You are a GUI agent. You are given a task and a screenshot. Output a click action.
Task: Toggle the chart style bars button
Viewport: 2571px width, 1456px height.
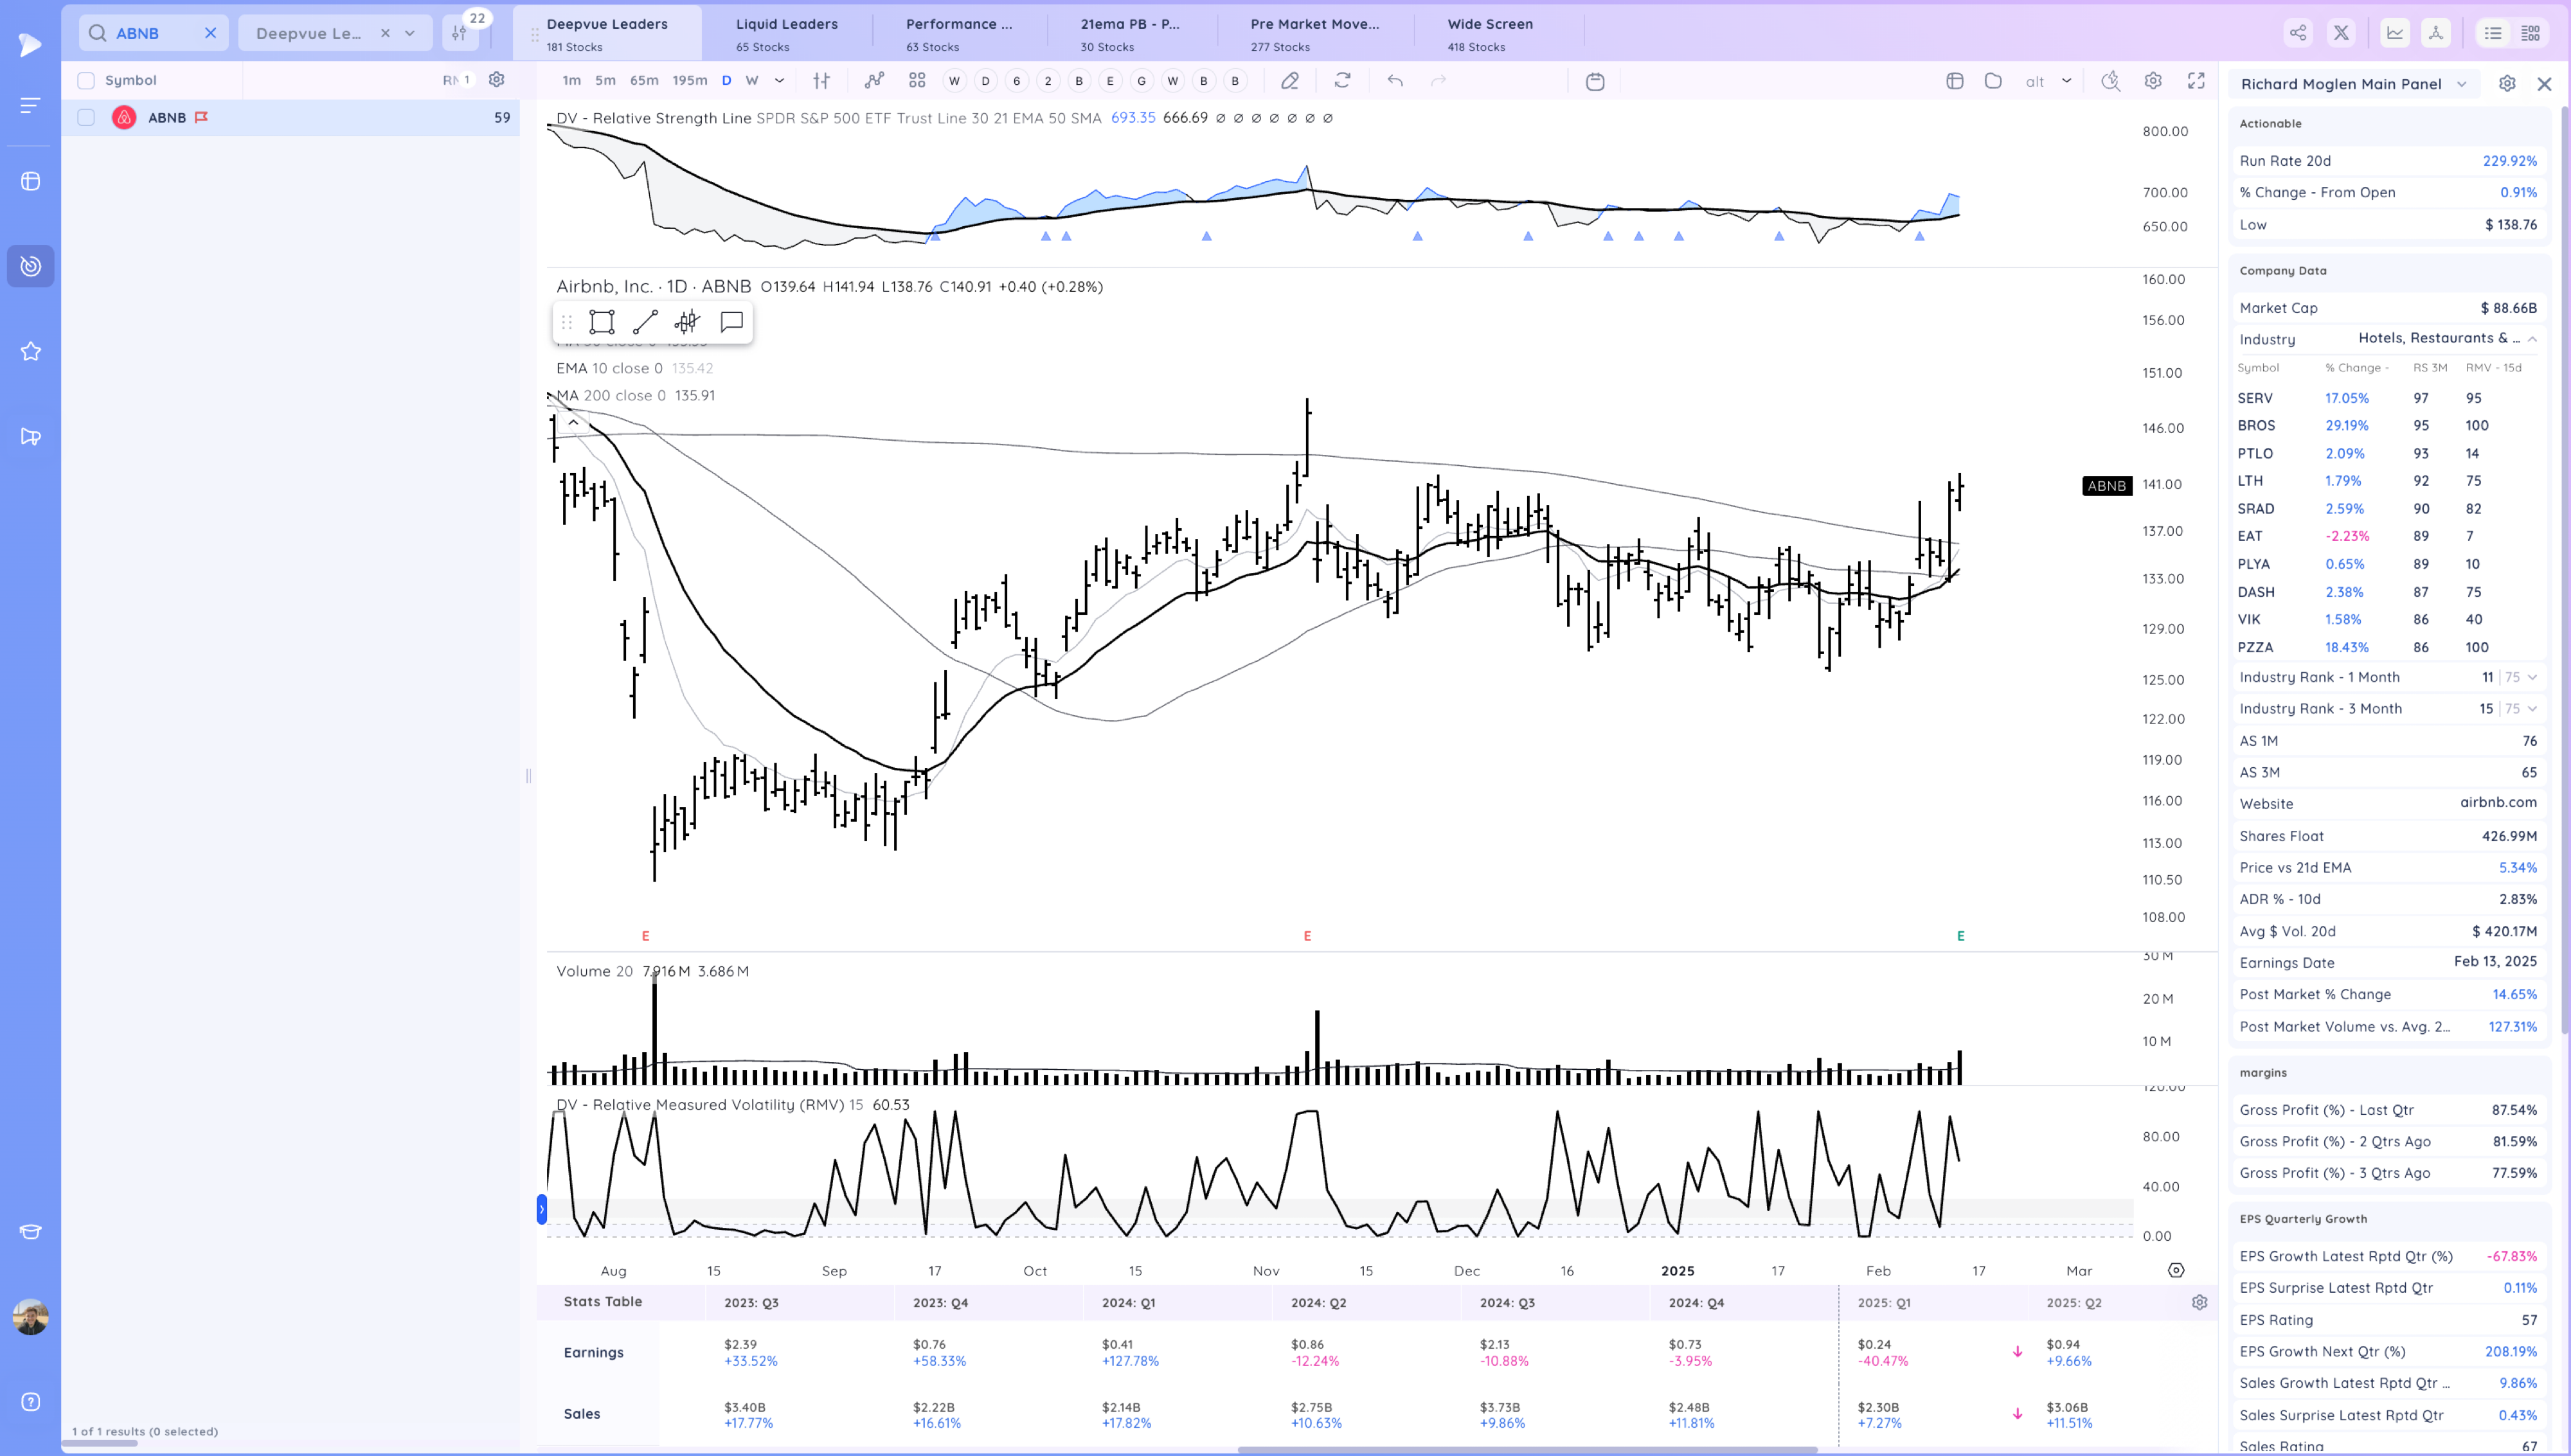(821, 81)
